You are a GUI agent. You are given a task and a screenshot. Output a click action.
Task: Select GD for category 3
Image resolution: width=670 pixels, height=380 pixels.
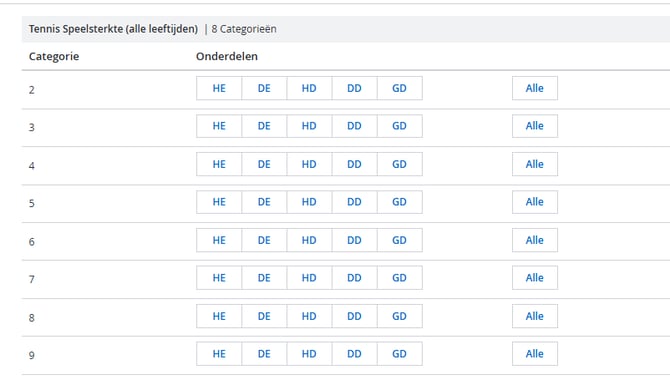(400, 126)
